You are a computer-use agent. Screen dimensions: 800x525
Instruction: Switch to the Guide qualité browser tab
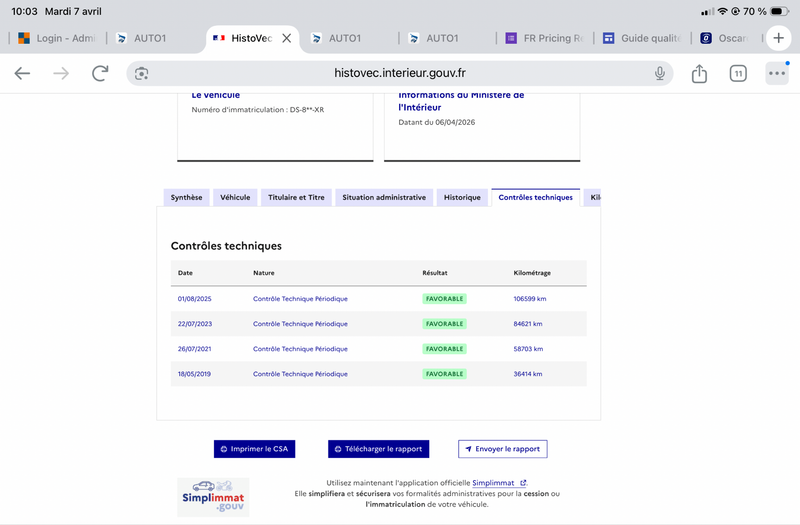pyautogui.click(x=641, y=38)
